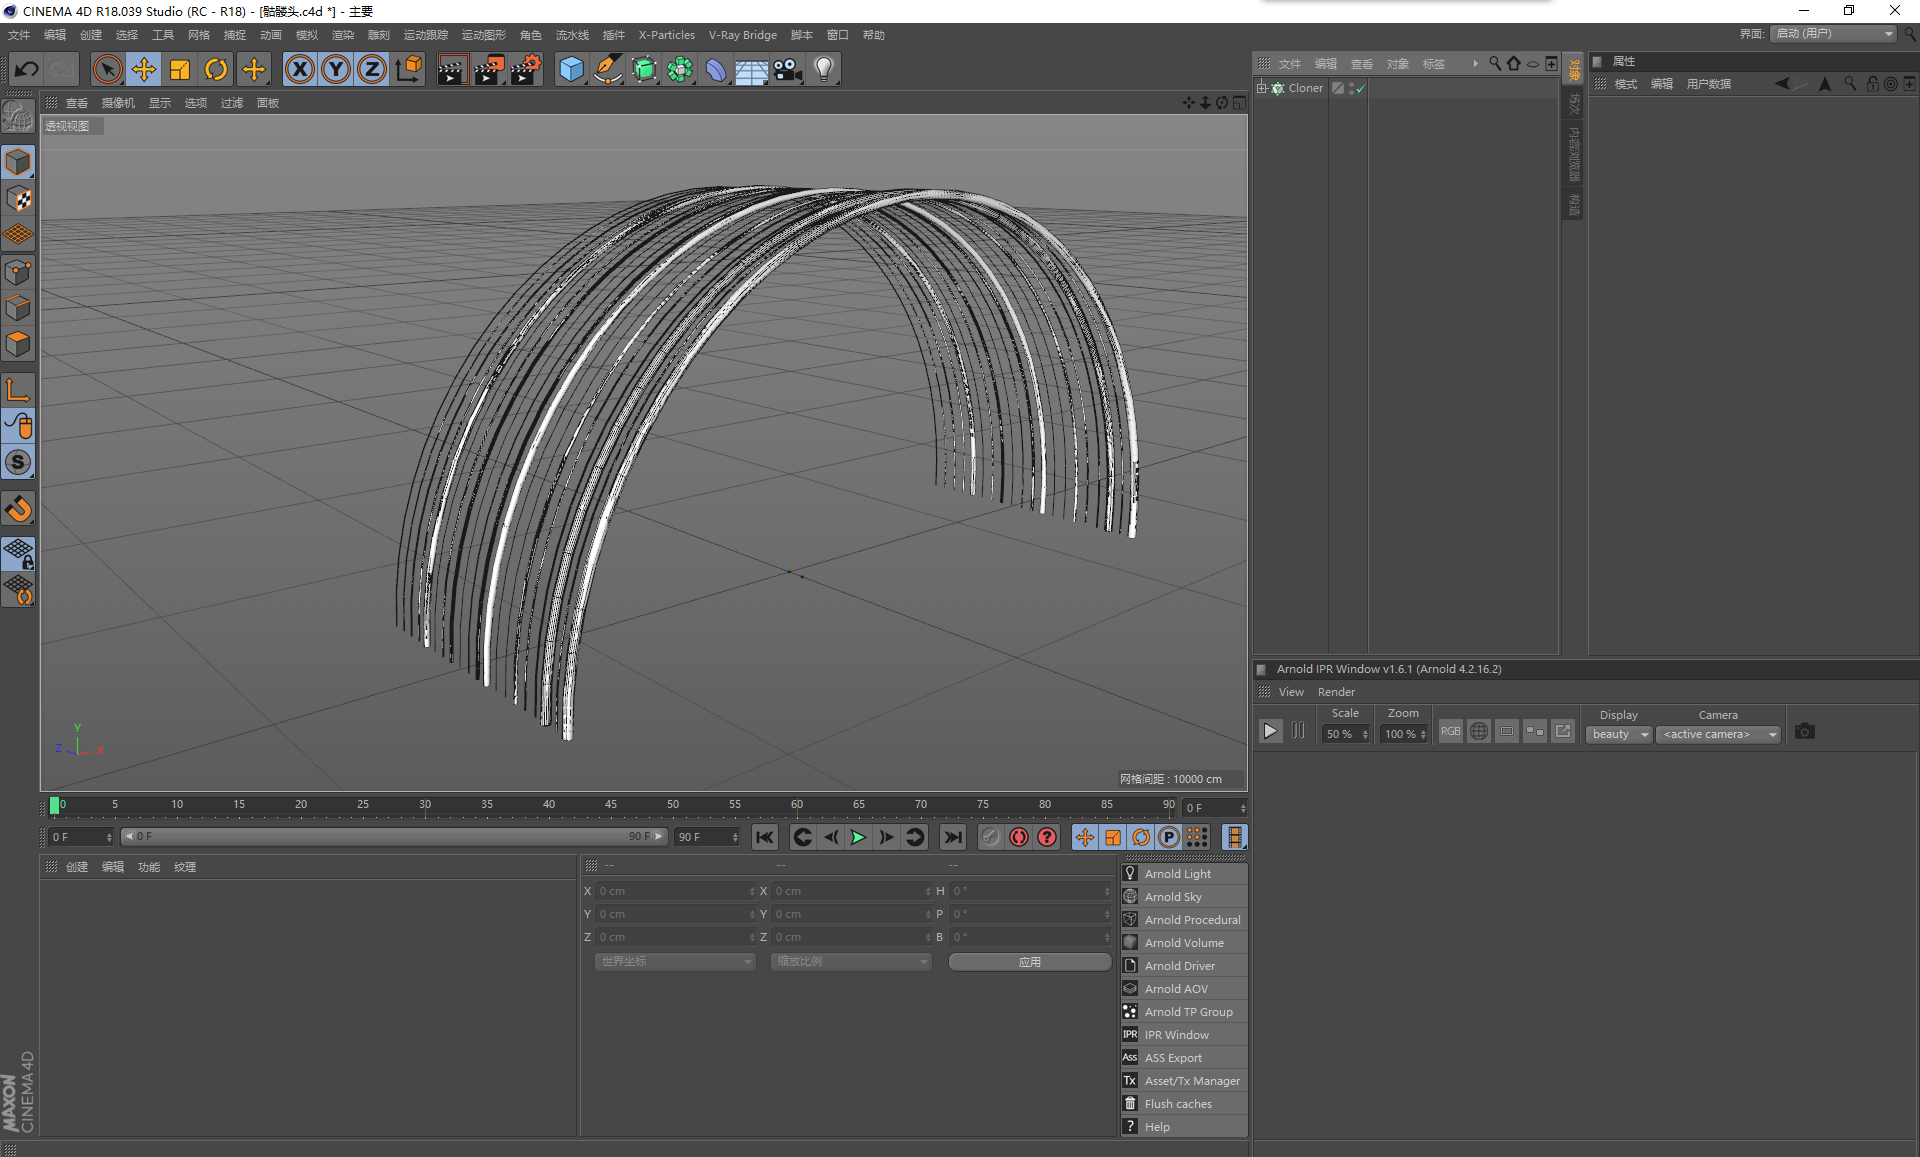Click Flush caches entry
The height and width of the screenshot is (1157, 1920).
click(x=1177, y=1104)
